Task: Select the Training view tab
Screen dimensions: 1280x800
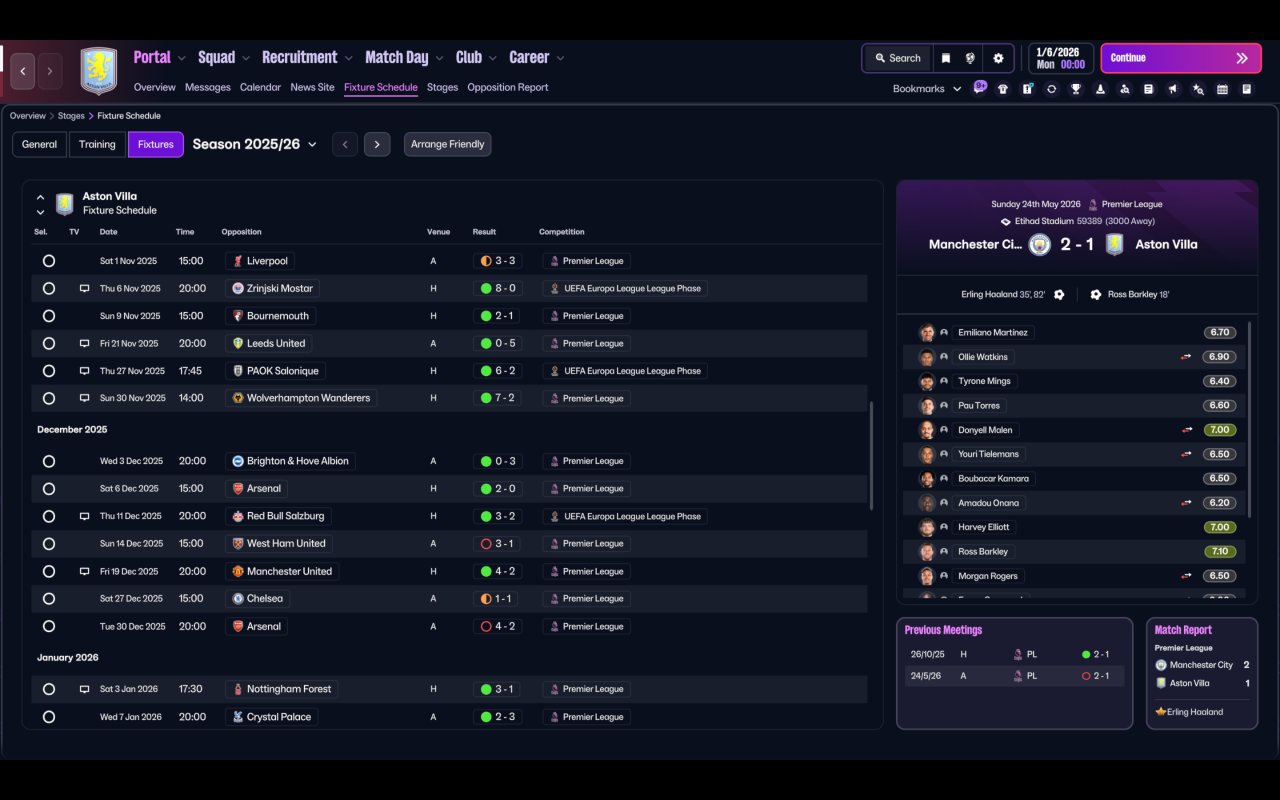Action: pos(97,144)
